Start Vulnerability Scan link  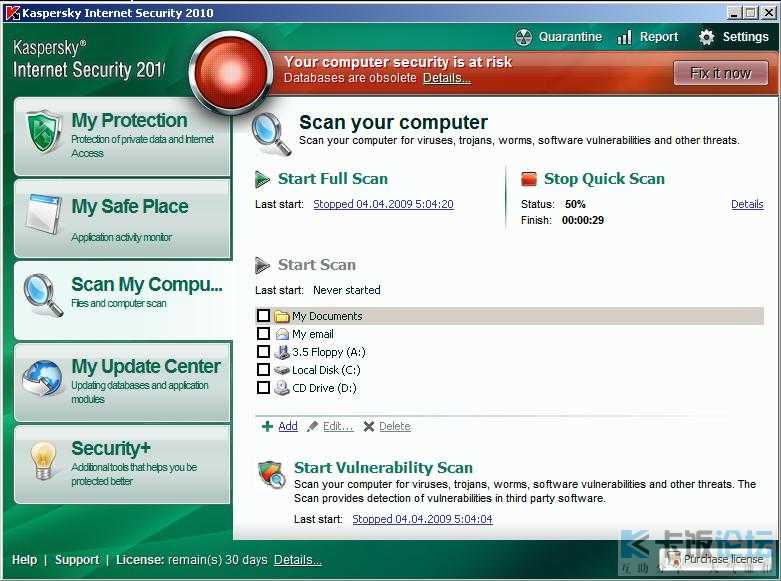click(x=383, y=468)
